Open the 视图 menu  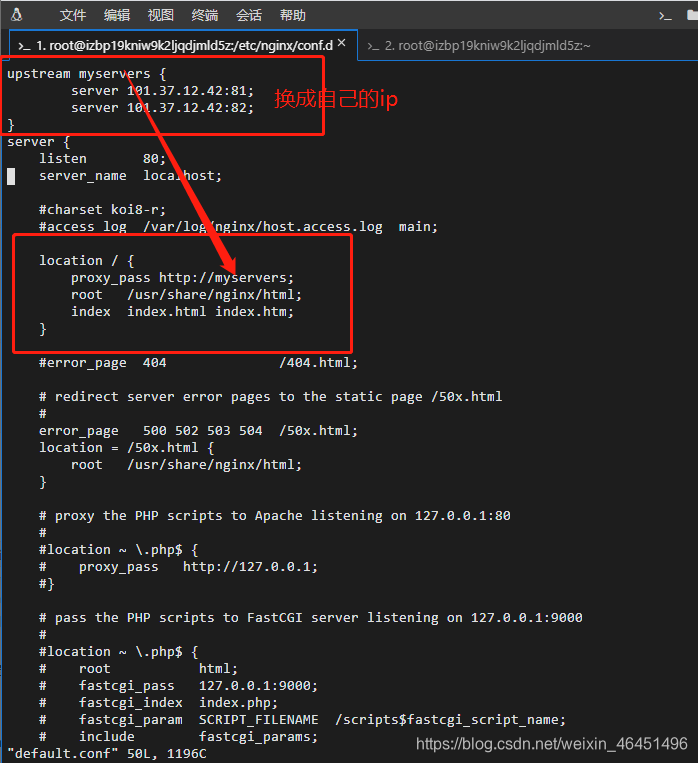[x=161, y=15]
